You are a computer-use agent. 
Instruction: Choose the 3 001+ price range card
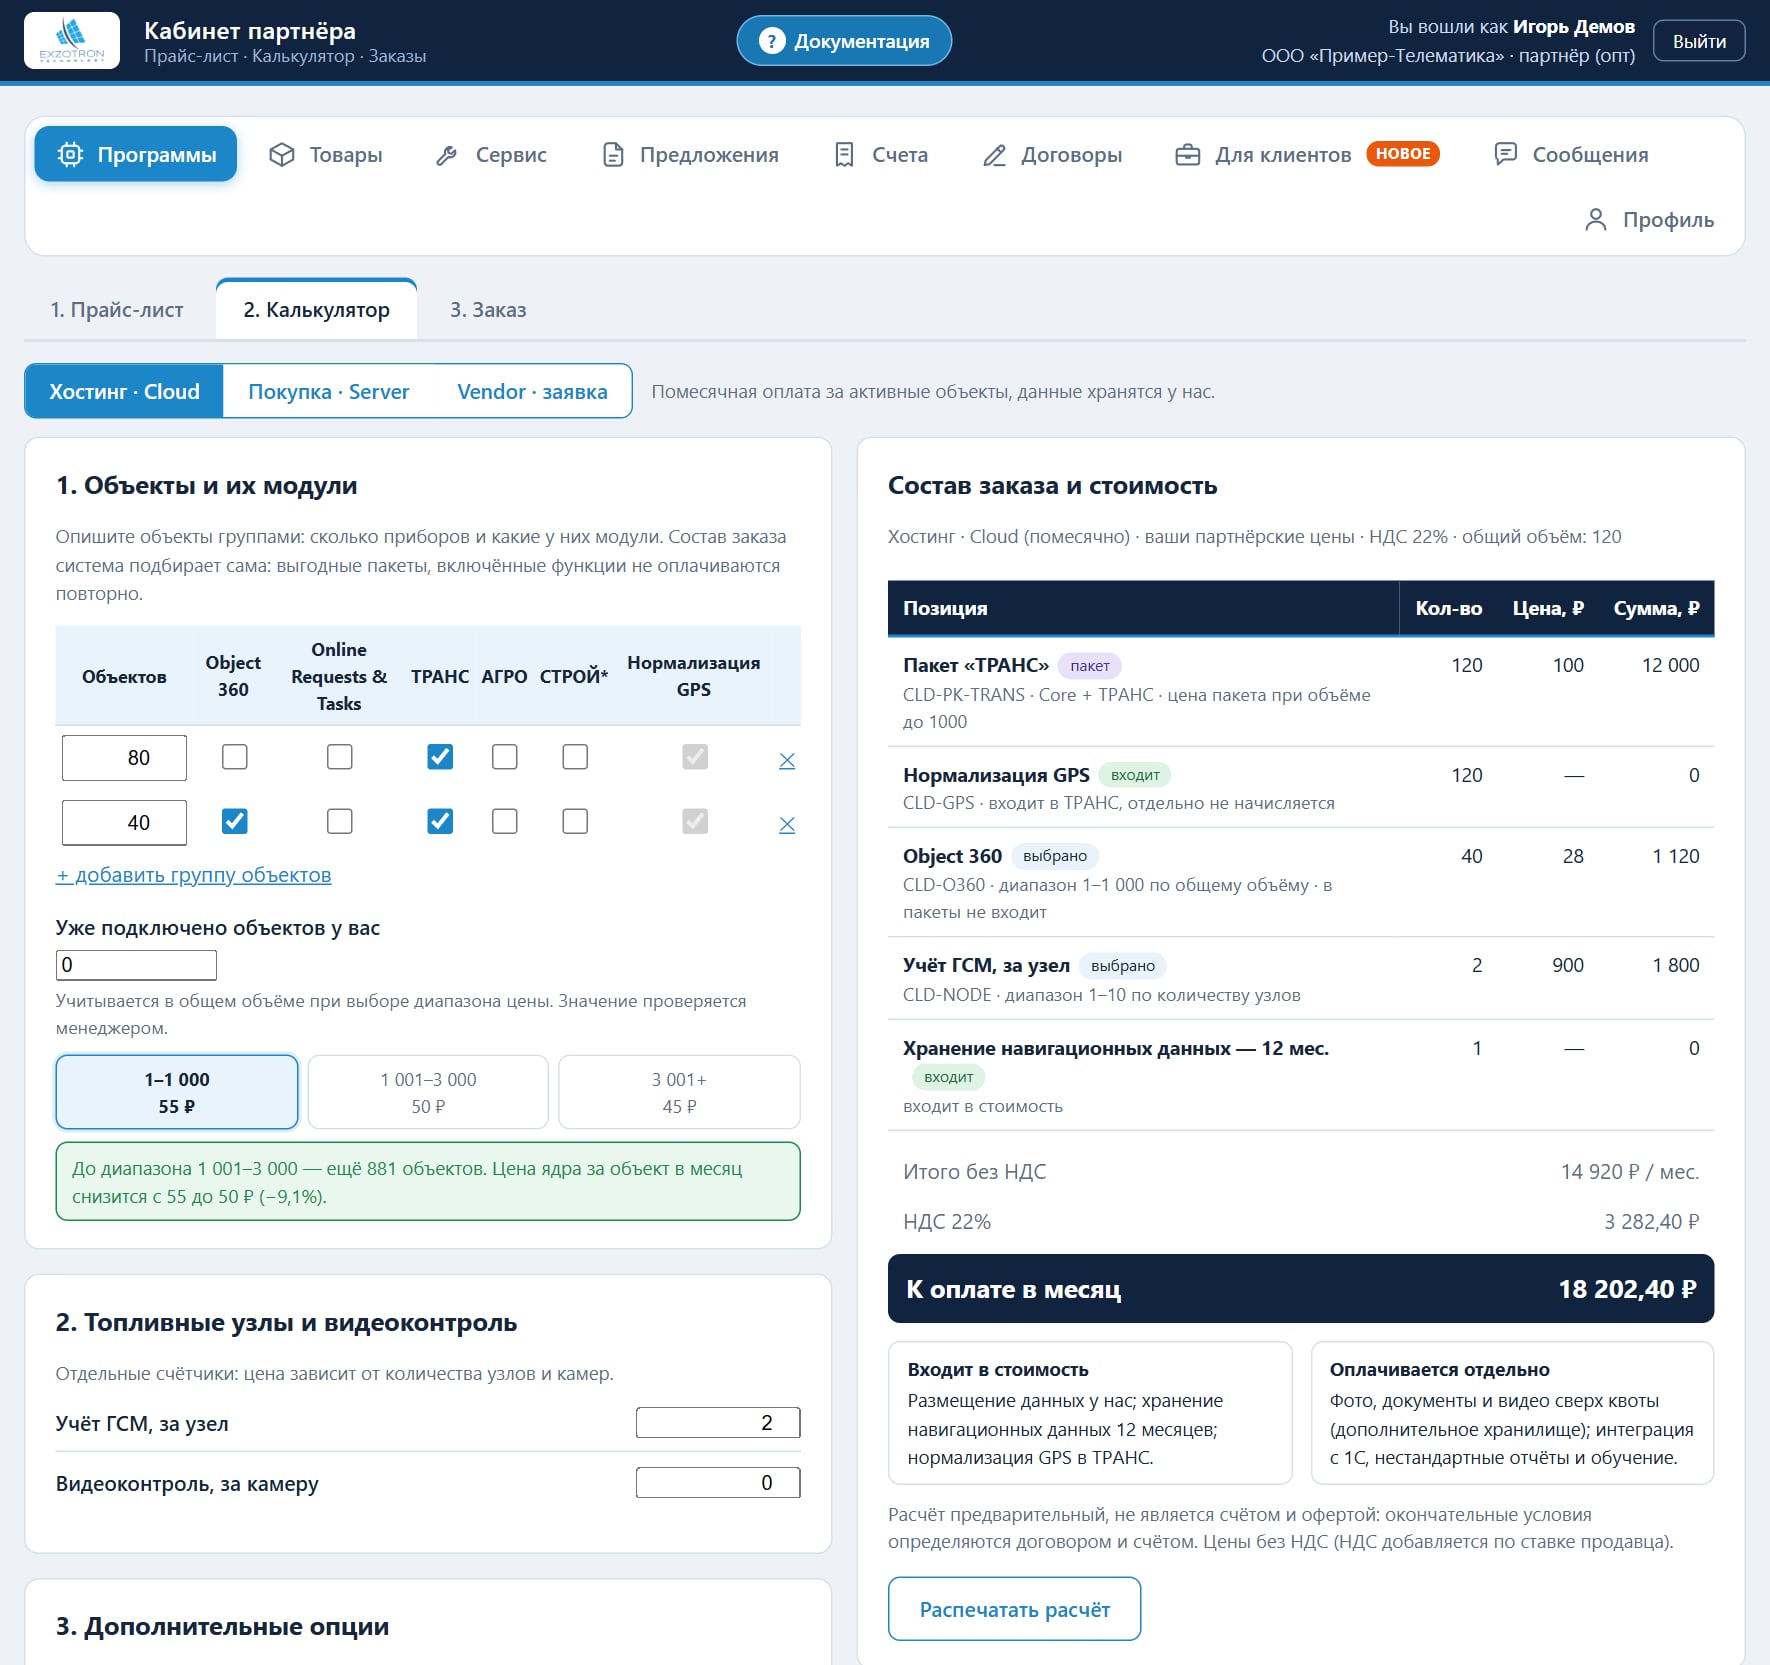pyautogui.click(x=679, y=1092)
